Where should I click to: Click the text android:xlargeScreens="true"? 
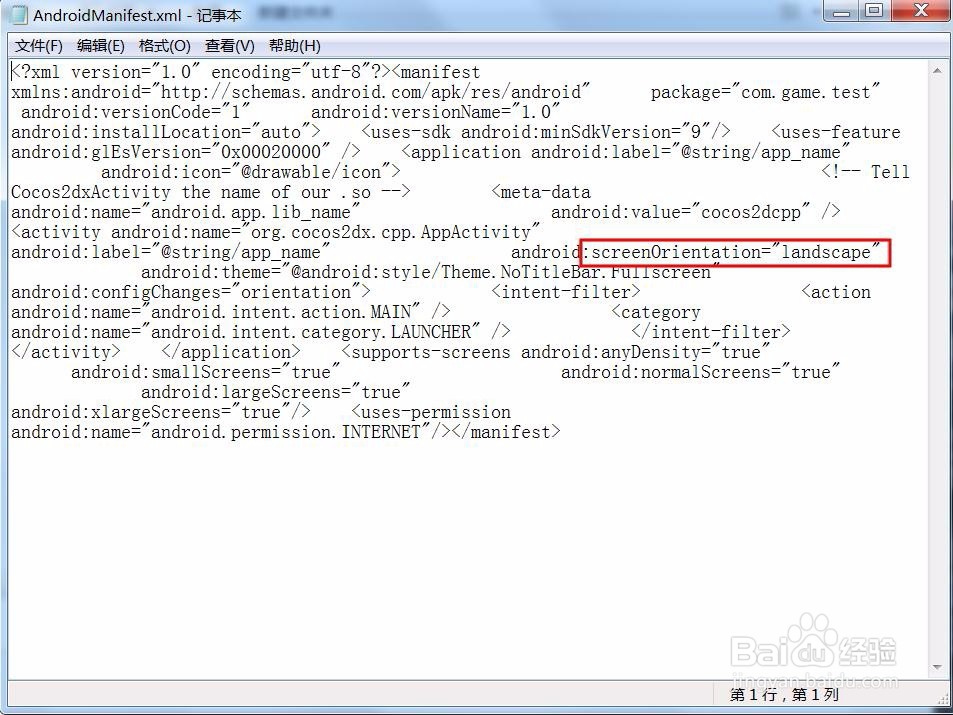pyautogui.click(x=151, y=413)
